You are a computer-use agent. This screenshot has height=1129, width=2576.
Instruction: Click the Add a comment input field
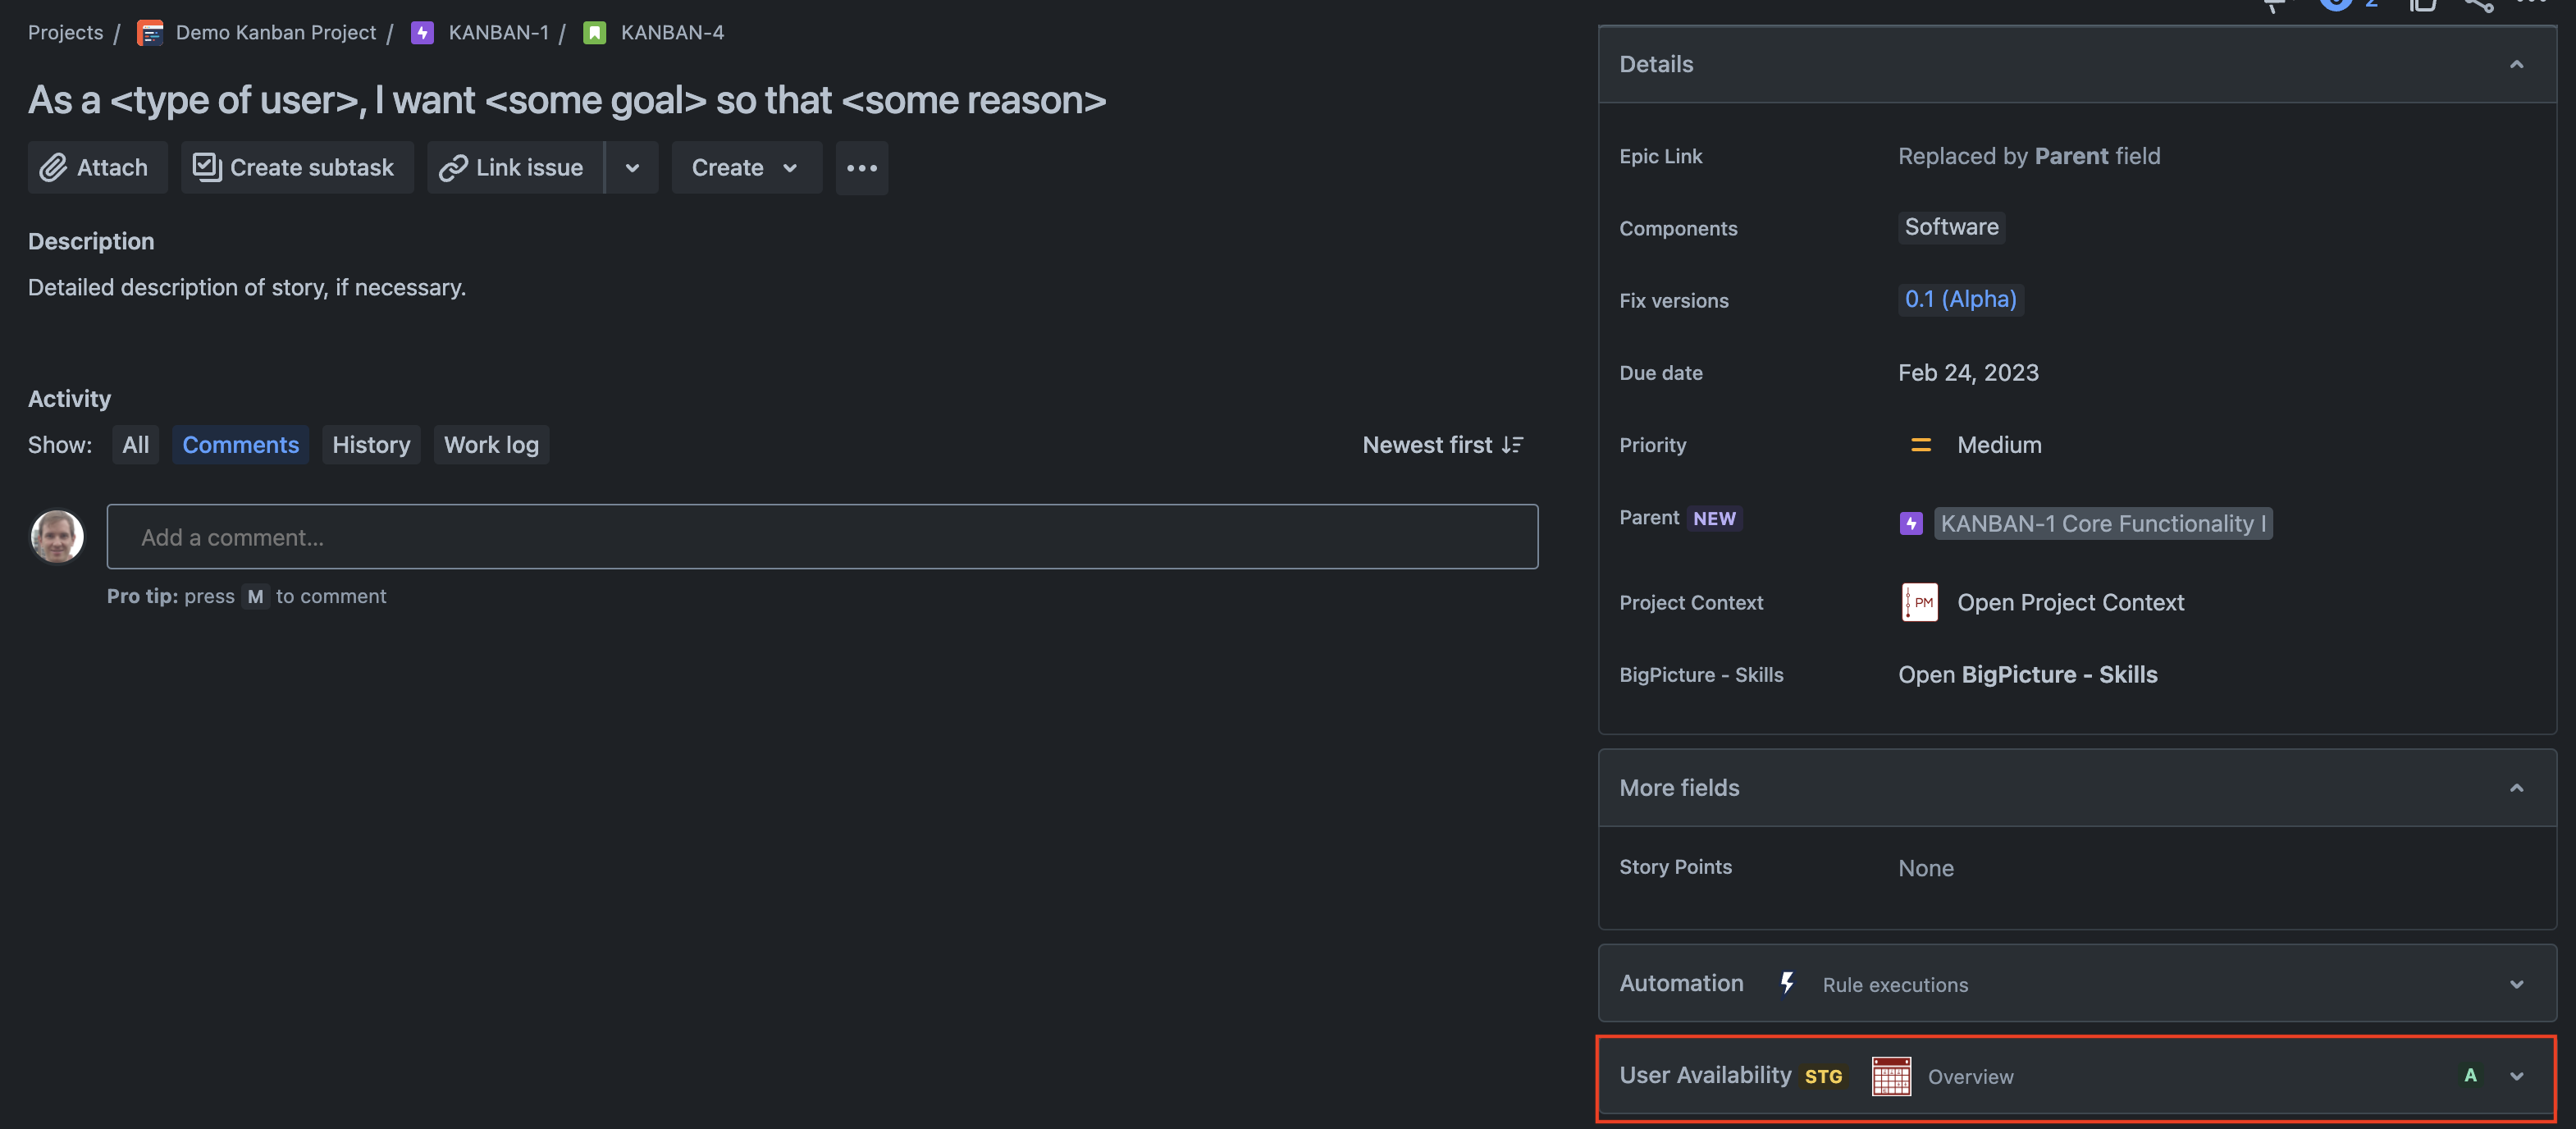(x=820, y=536)
